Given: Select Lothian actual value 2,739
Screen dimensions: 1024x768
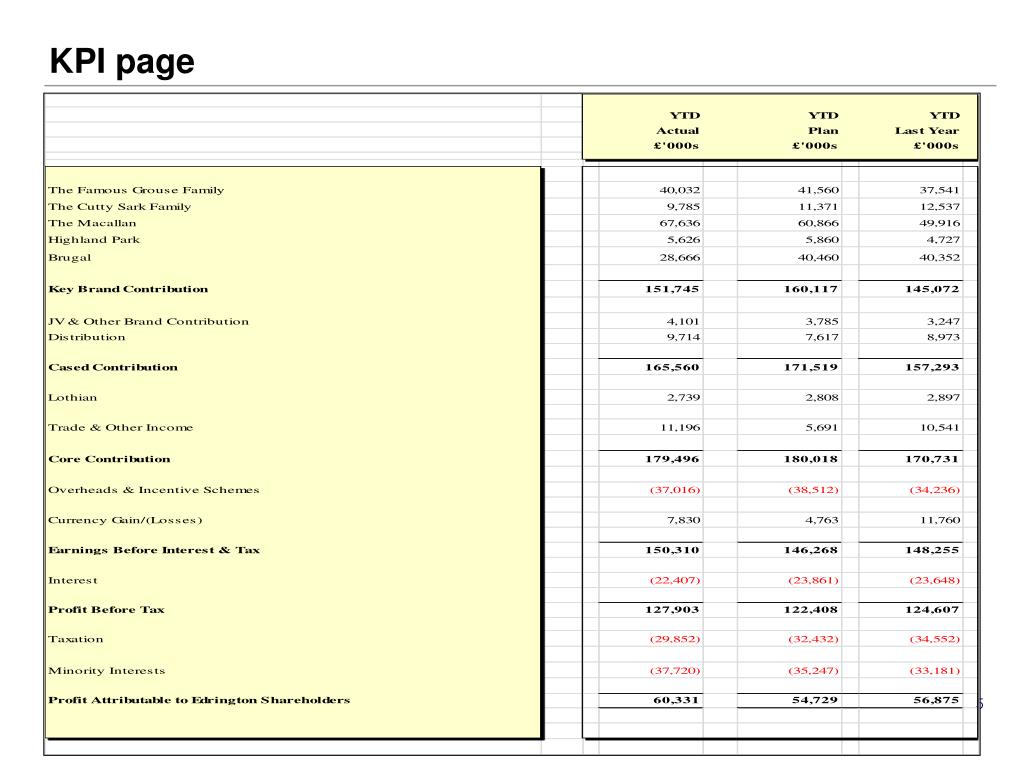Looking at the screenshot, I should (x=683, y=397).
